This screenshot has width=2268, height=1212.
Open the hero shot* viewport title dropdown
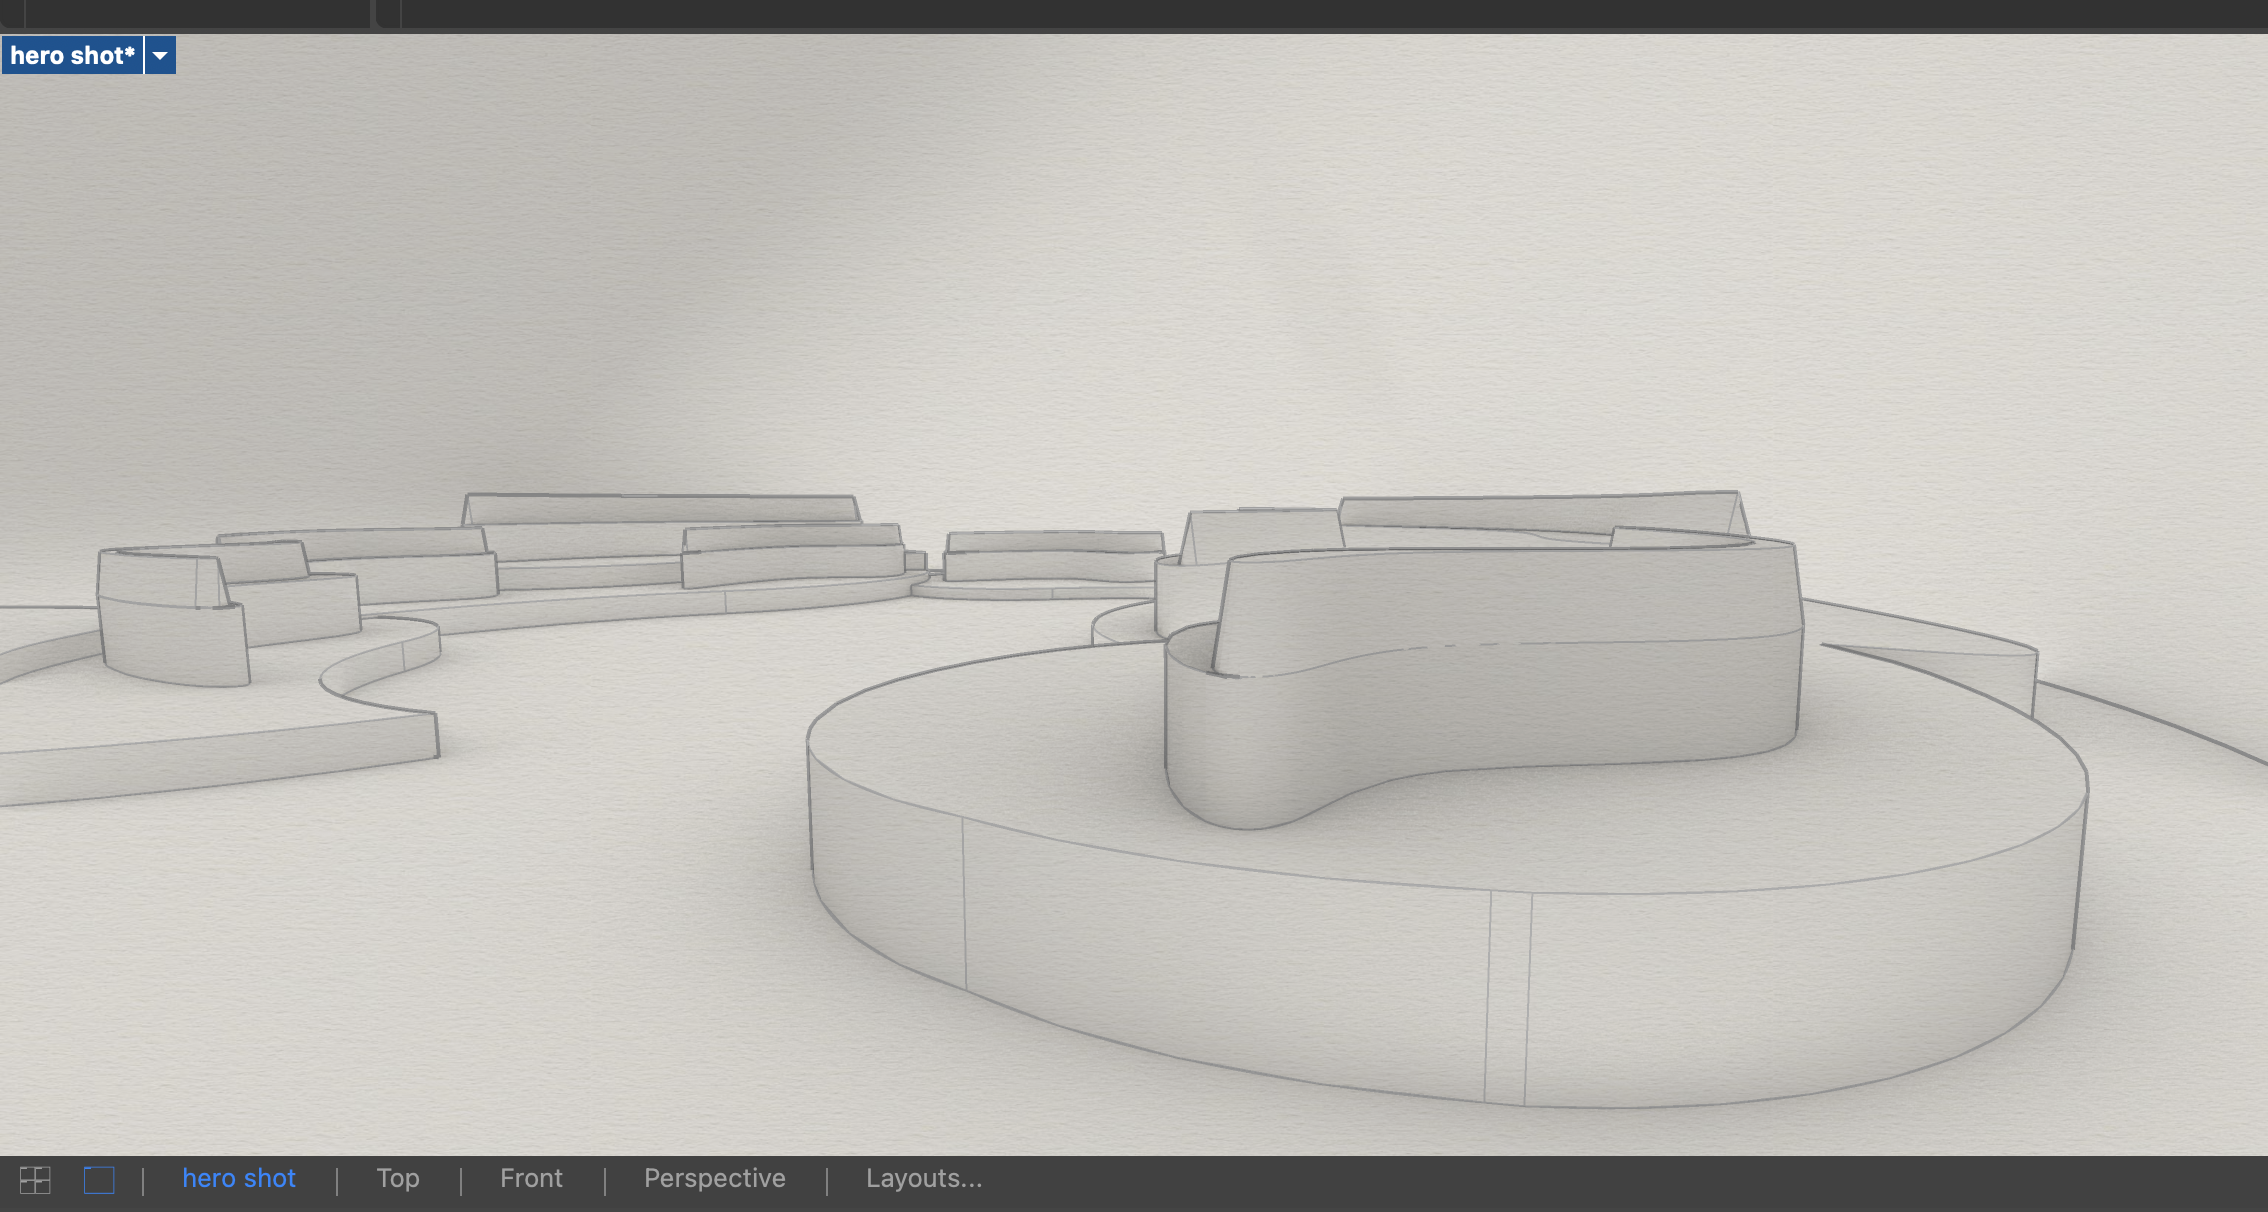click(159, 55)
